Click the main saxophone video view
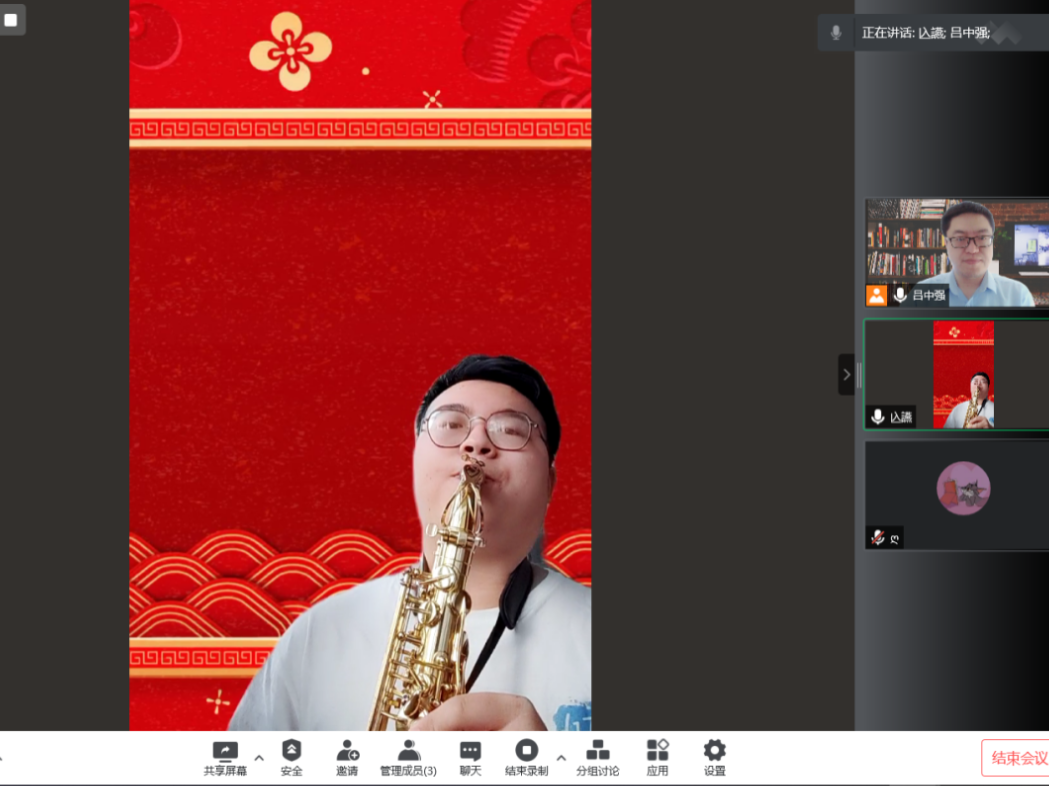 point(360,365)
